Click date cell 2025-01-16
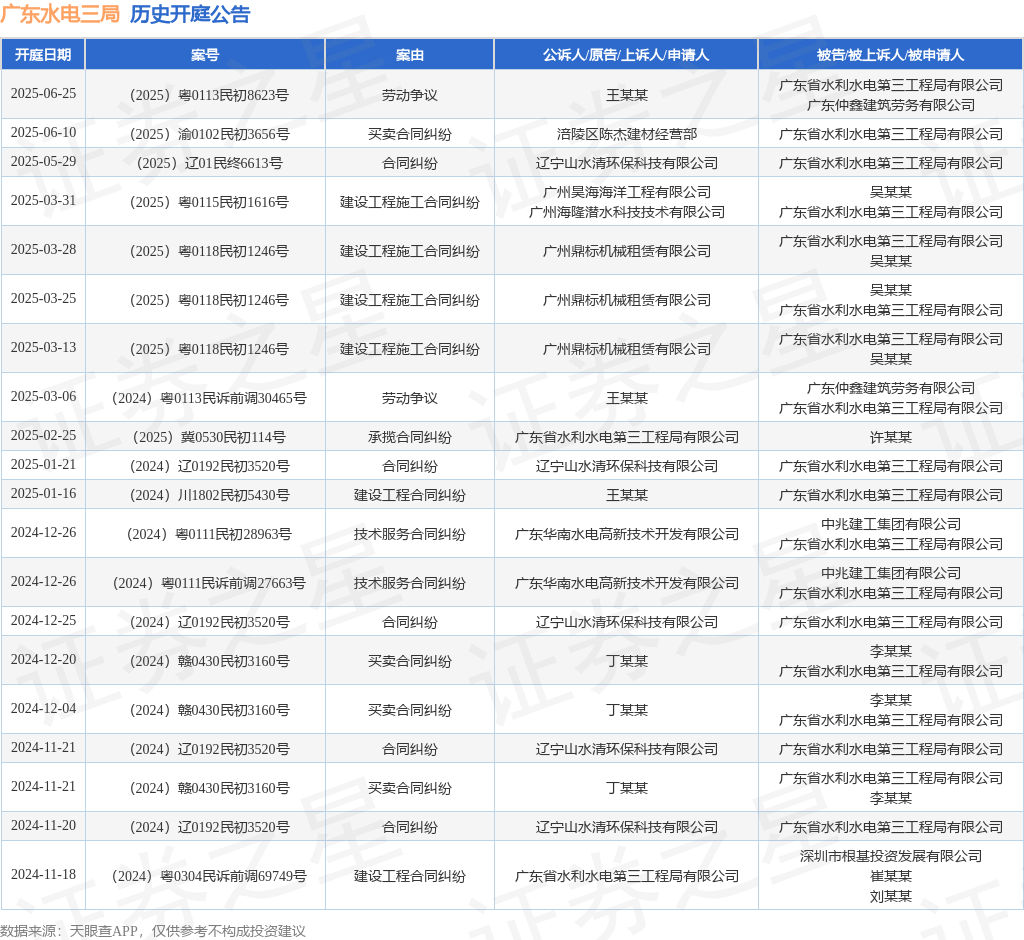The height and width of the screenshot is (940, 1024). 43,494
